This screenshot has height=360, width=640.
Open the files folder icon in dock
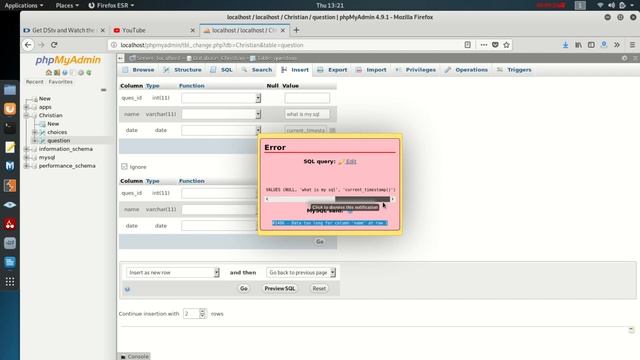[x=10, y=89]
